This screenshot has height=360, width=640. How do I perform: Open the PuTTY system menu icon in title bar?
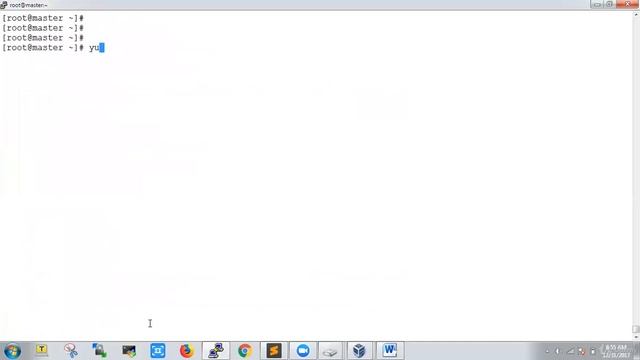(4, 5)
